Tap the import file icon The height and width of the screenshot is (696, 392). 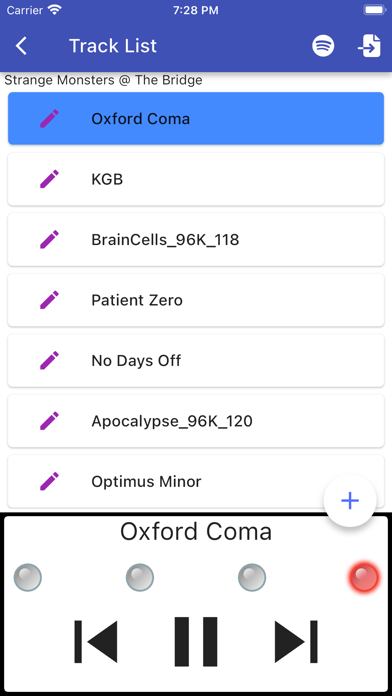pos(370,46)
